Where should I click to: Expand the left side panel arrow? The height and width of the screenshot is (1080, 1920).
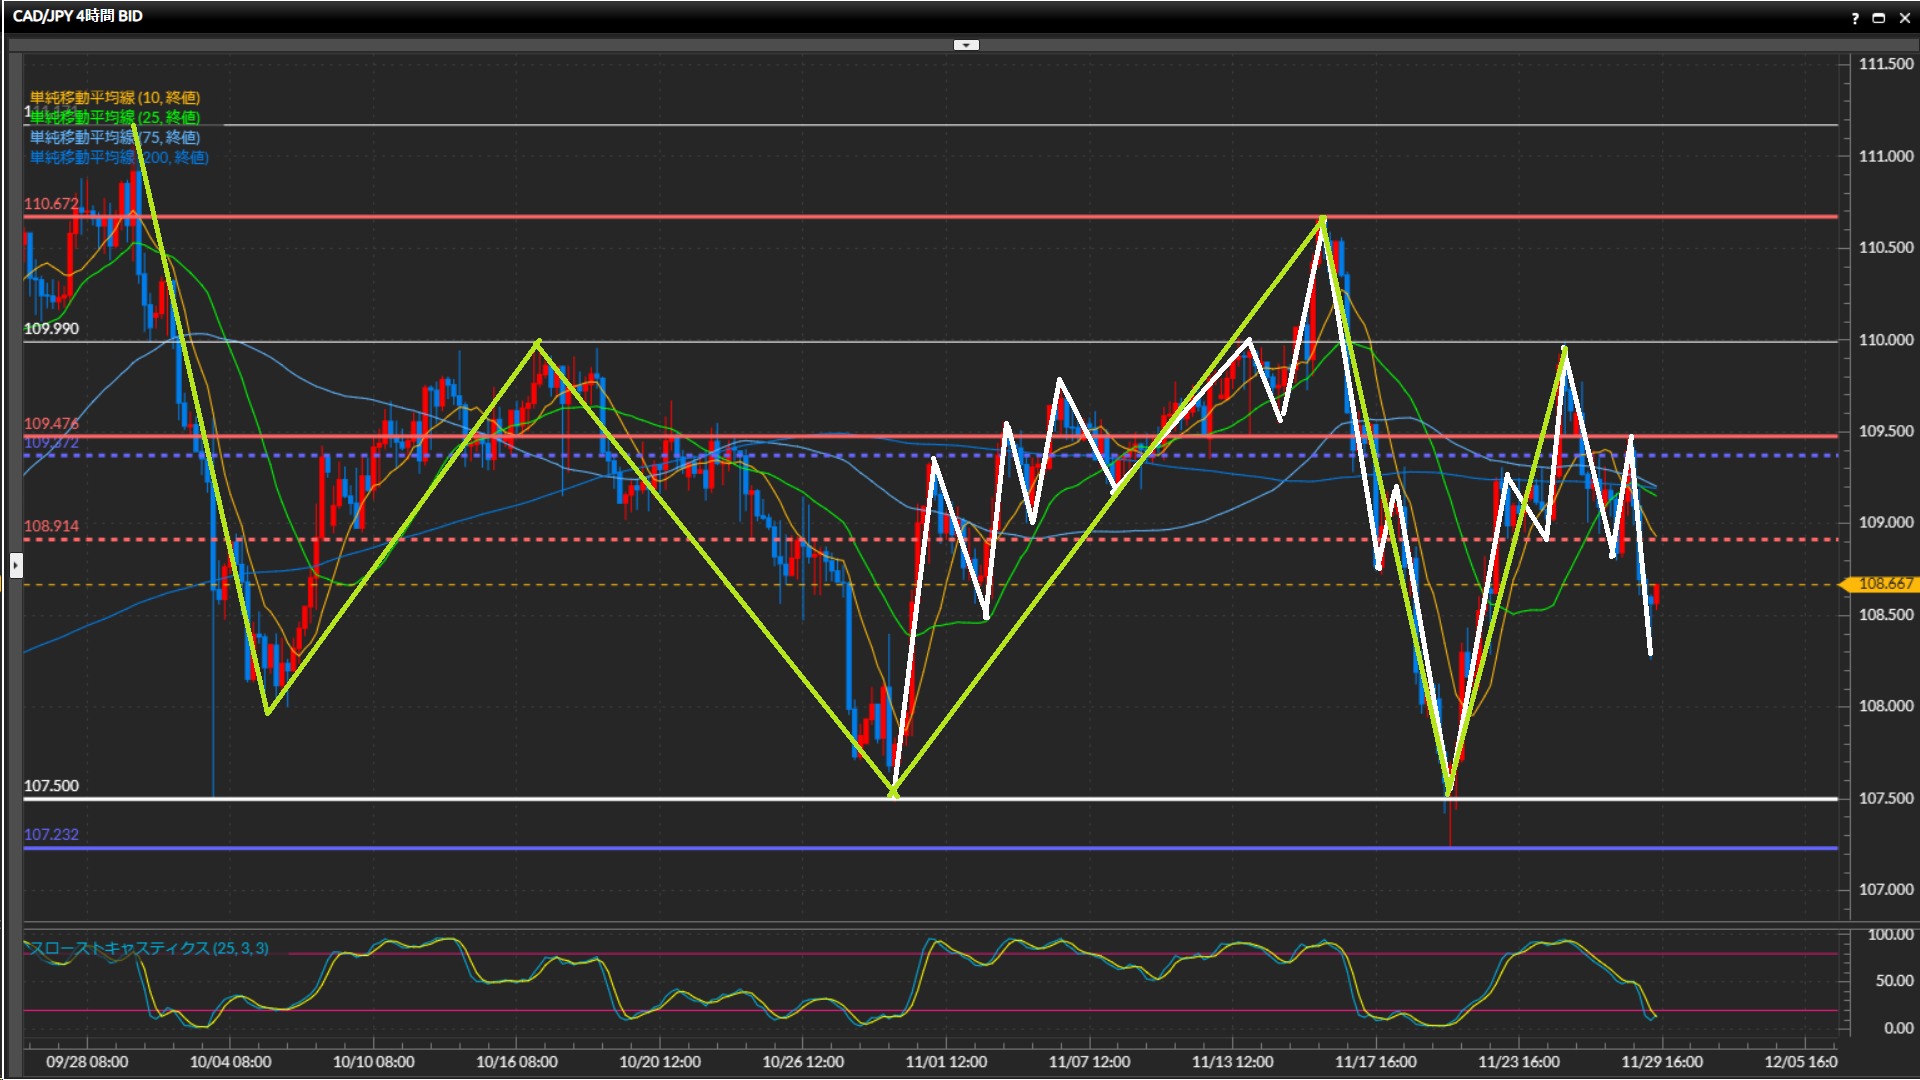[x=16, y=565]
